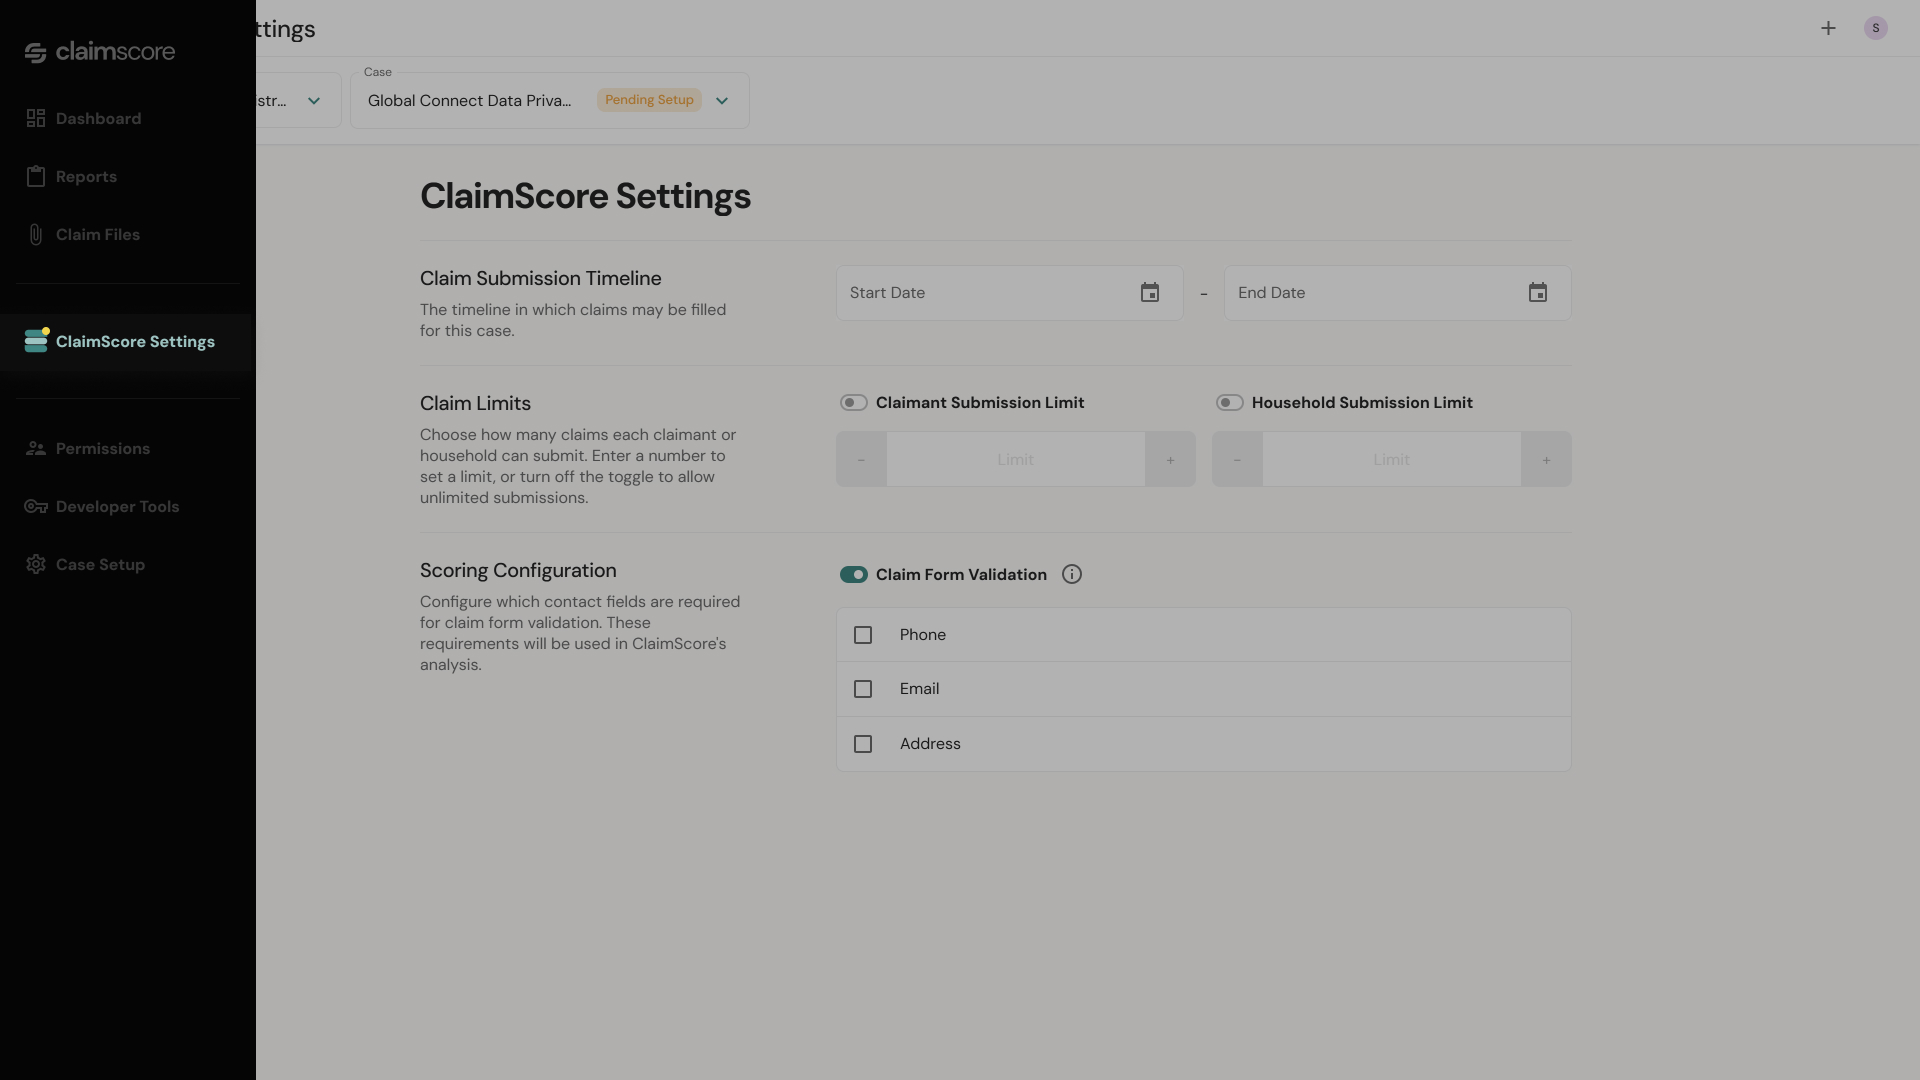
Task: Enable the Claimant Submission Limit toggle
Action: (853, 403)
